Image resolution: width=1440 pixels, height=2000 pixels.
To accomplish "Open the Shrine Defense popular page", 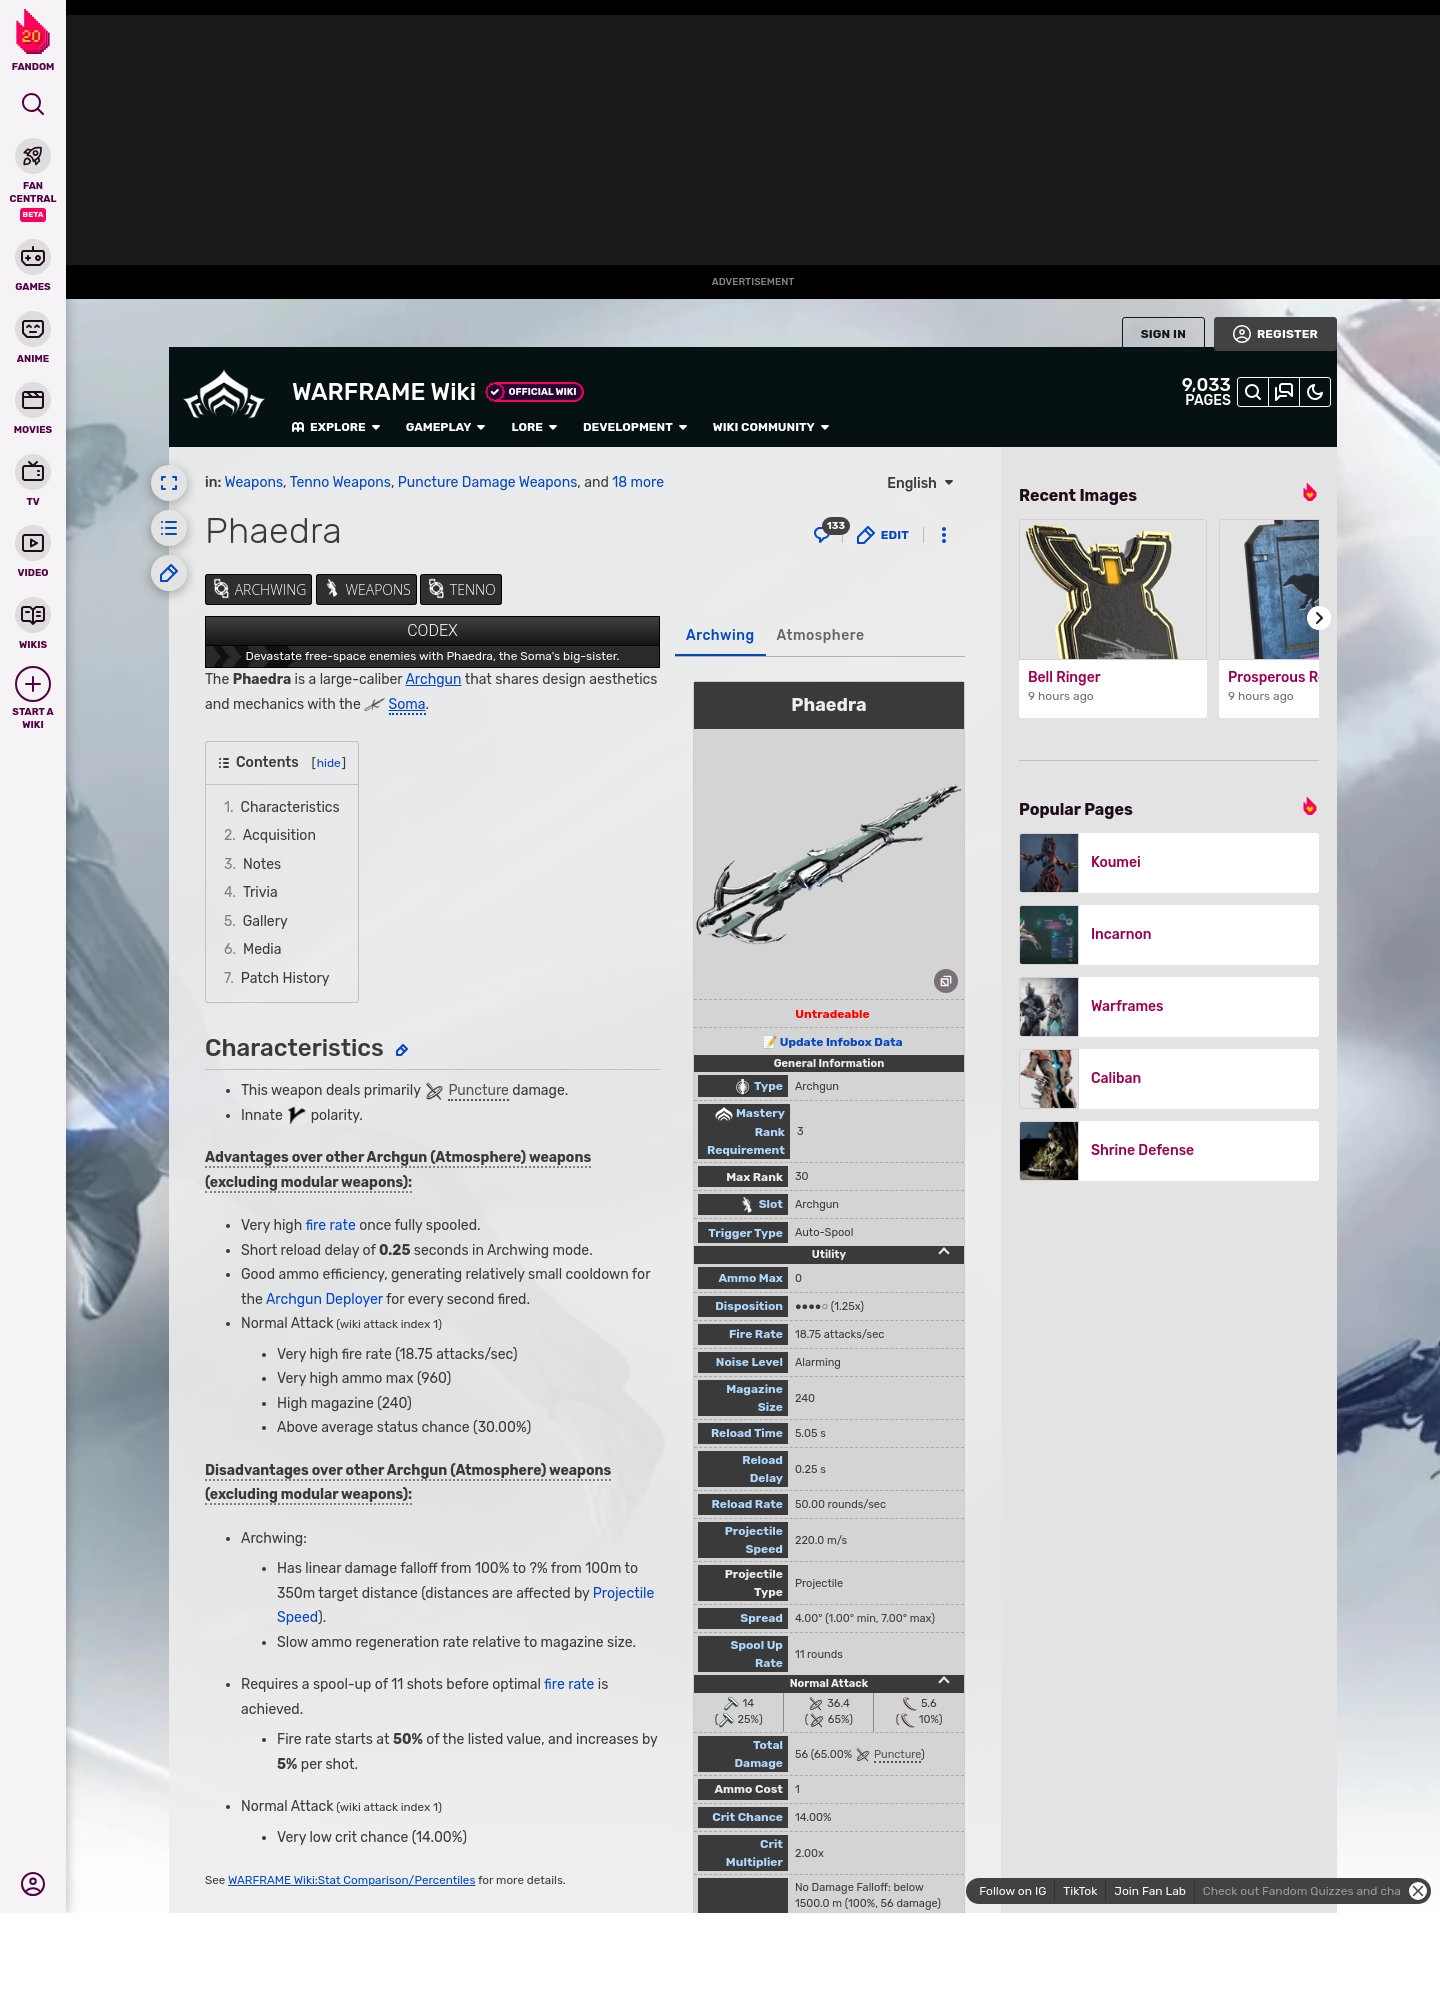I will click(x=1169, y=1151).
